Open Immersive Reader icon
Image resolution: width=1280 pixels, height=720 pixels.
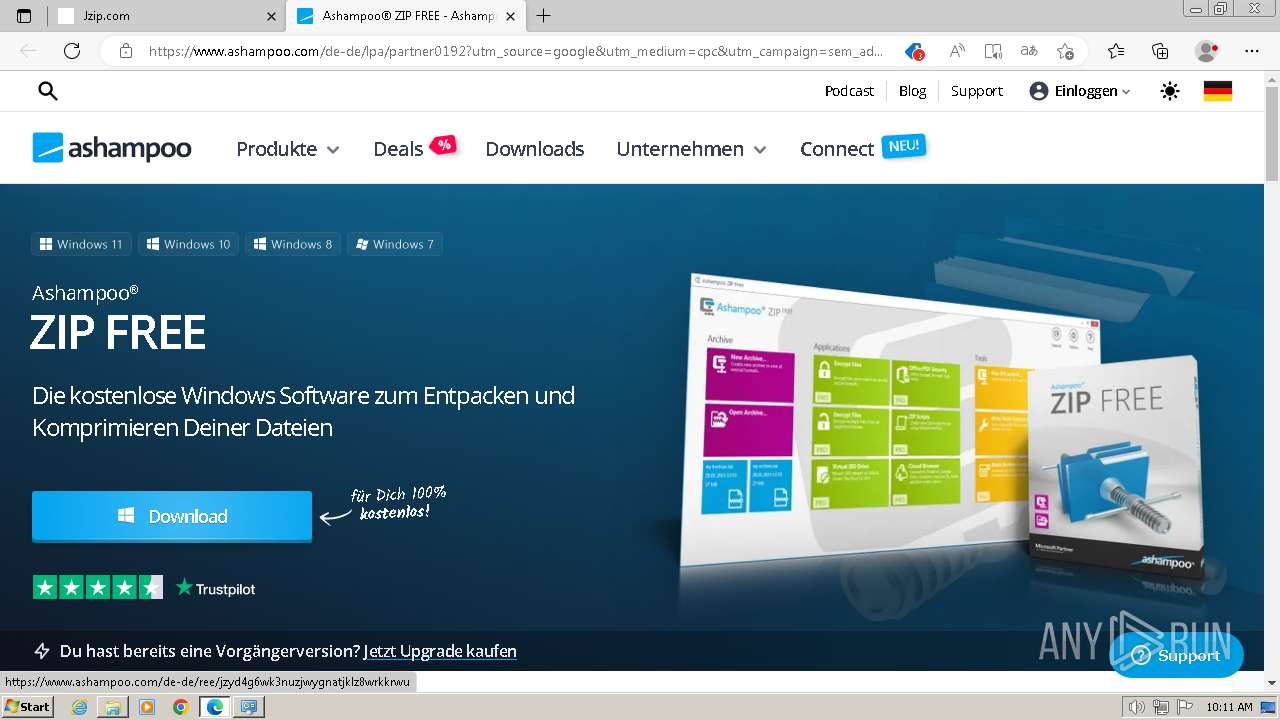click(x=993, y=51)
